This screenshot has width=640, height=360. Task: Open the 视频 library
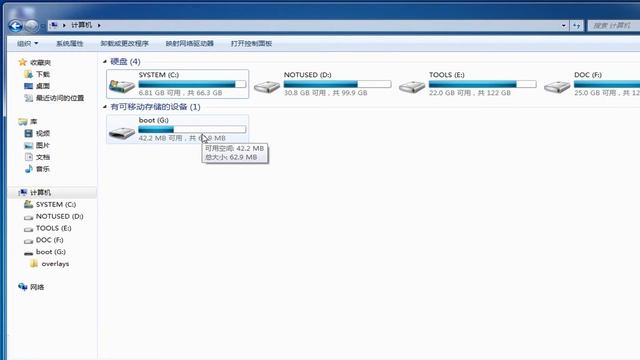pyautogui.click(x=38, y=133)
